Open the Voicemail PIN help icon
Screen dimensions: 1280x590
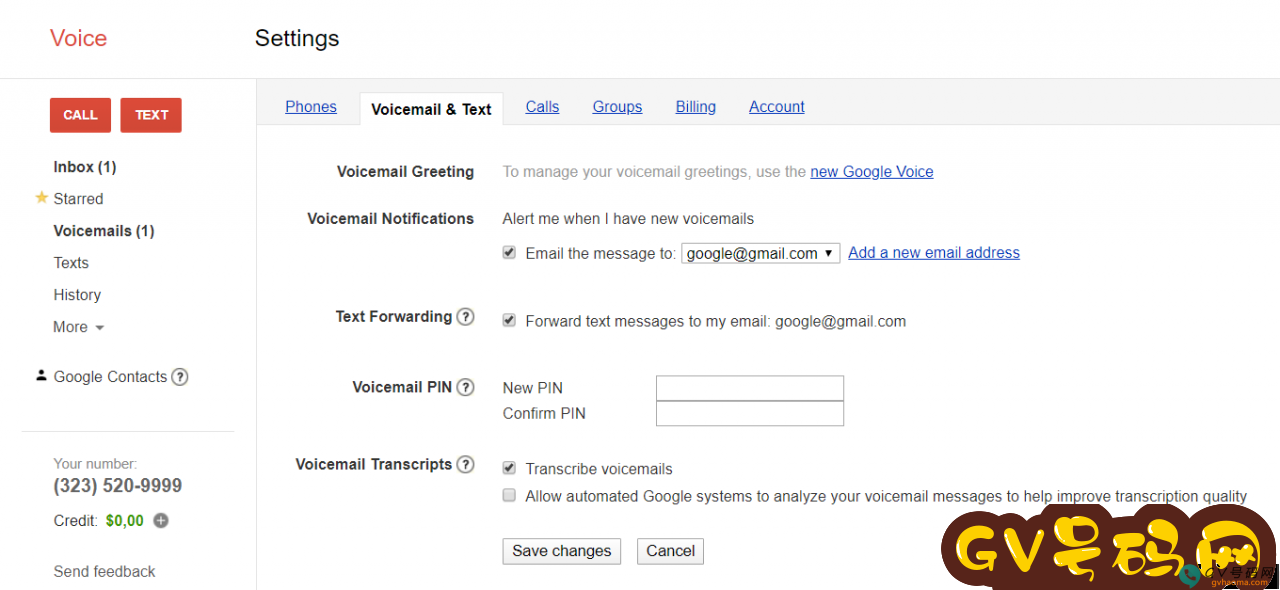click(465, 387)
